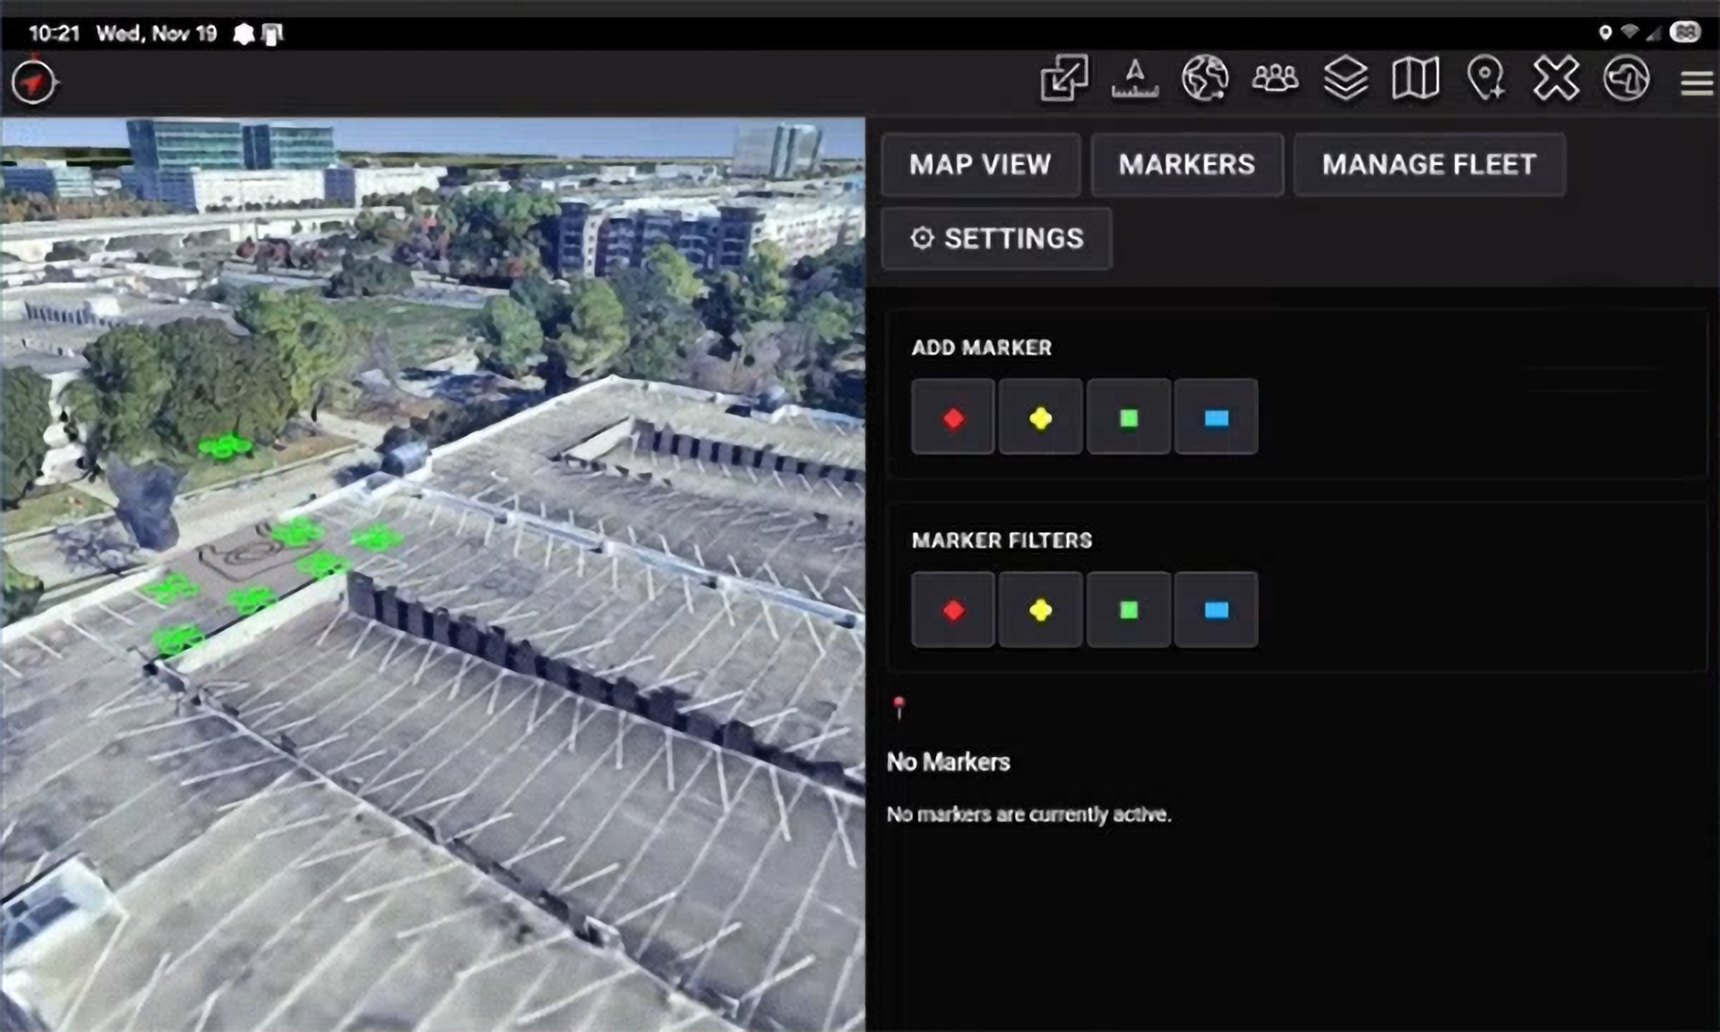Screen dimensions: 1720x1032
Task: Click the location icon in status bar
Action: [x=1605, y=33]
